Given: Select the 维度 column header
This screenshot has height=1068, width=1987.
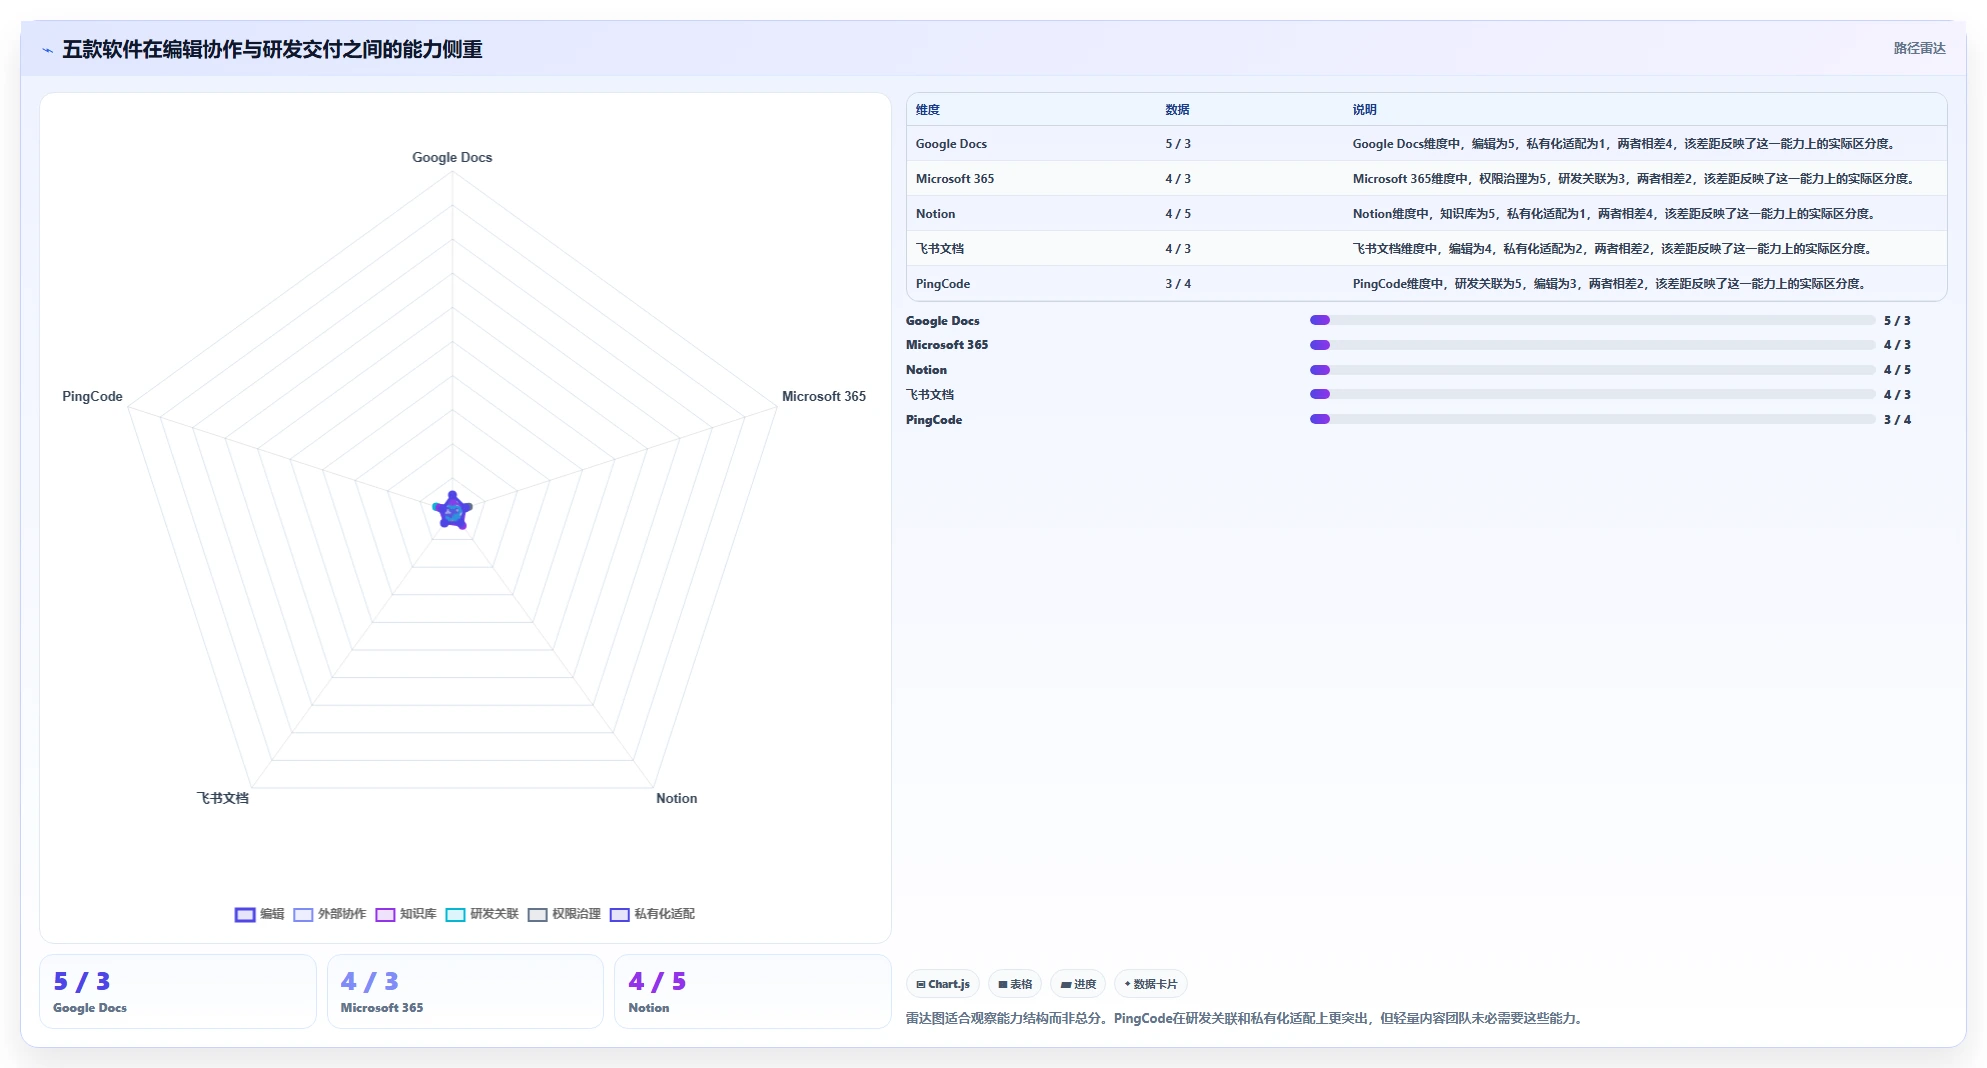Looking at the screenshot, I should click(928, 110).
